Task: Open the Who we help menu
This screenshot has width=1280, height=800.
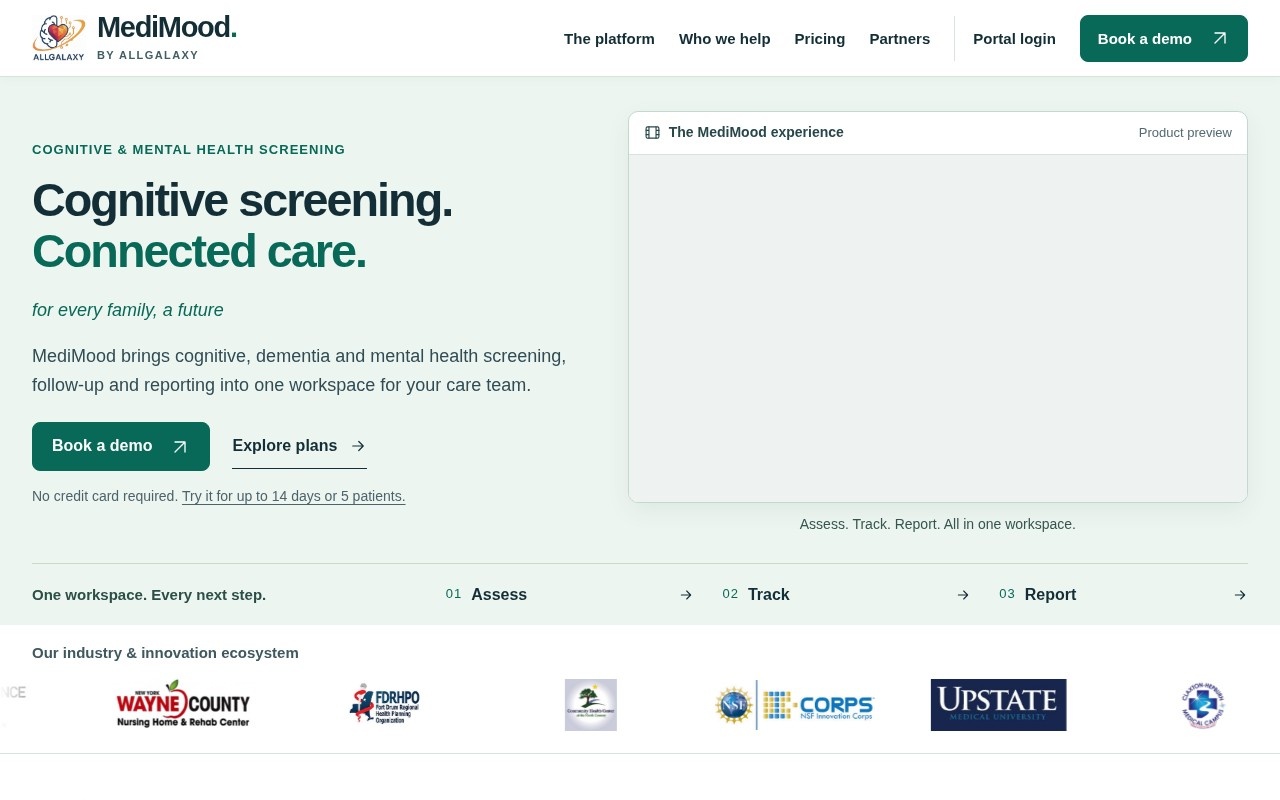Action: pyautogui.click(x=725, y=39)
